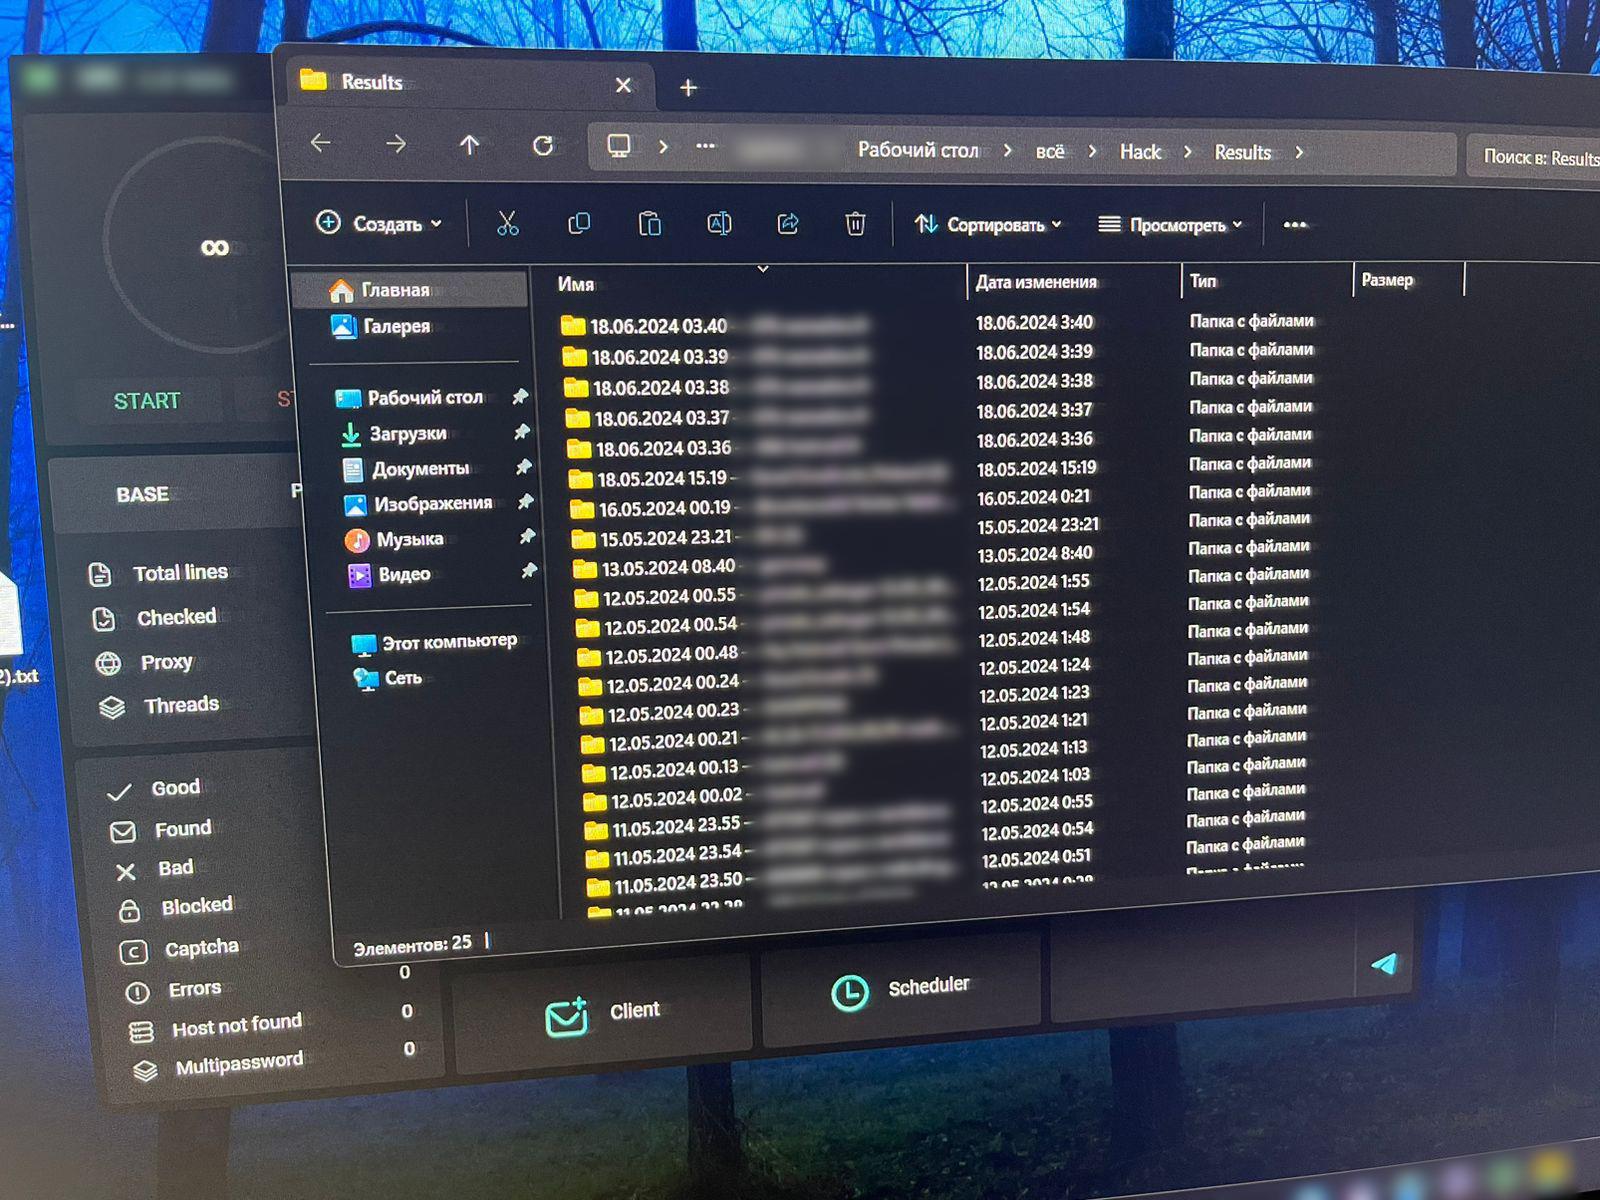
Task: Open Этот компьютер in sidebar
Action: pyautogui.click(x=448, y=642)
